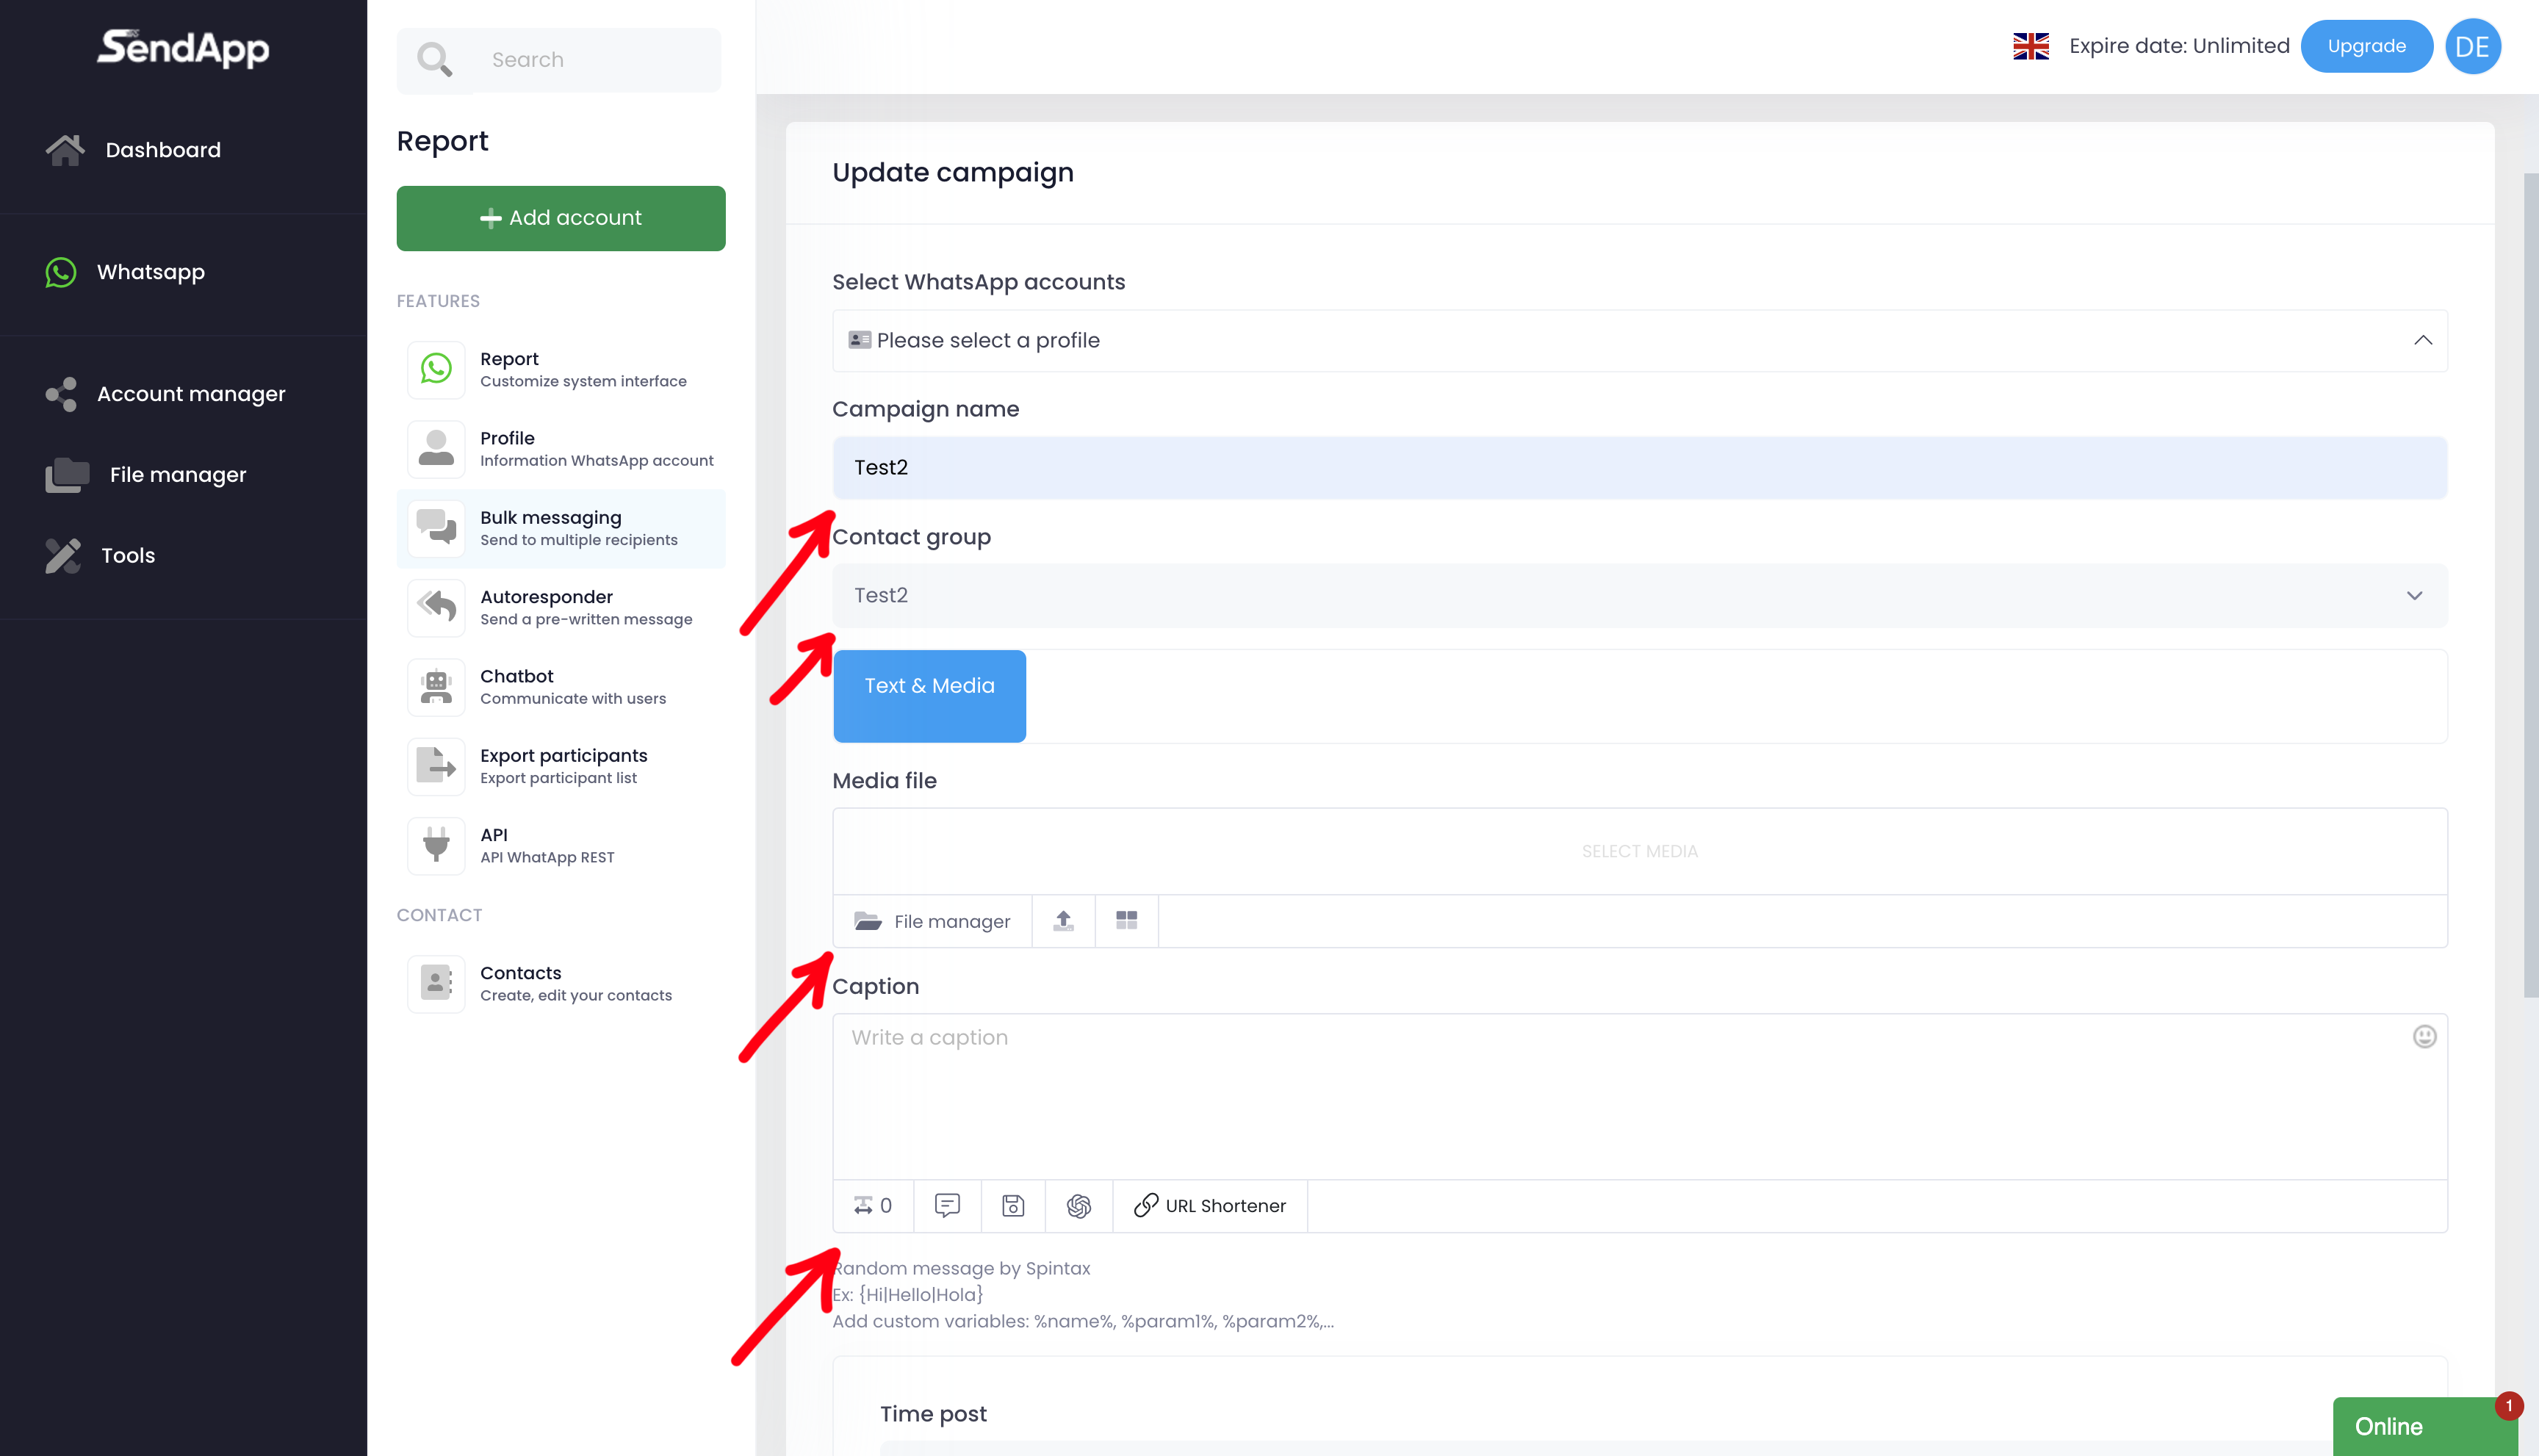Open the Contact group Test2 dropdown

(x=1639, y=596)
